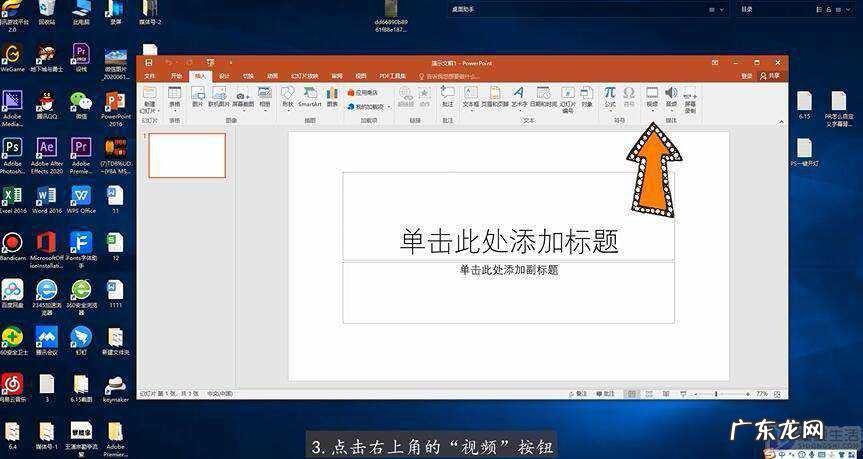Click the Tell Me search box

(x=448, y=76)
